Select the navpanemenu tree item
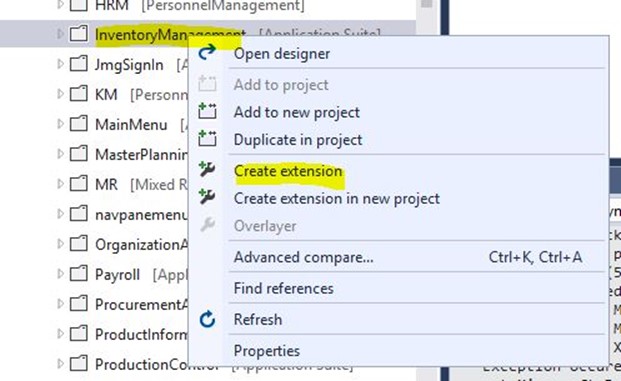The height and width of the screenshot is (381, 621). (141, 215)
